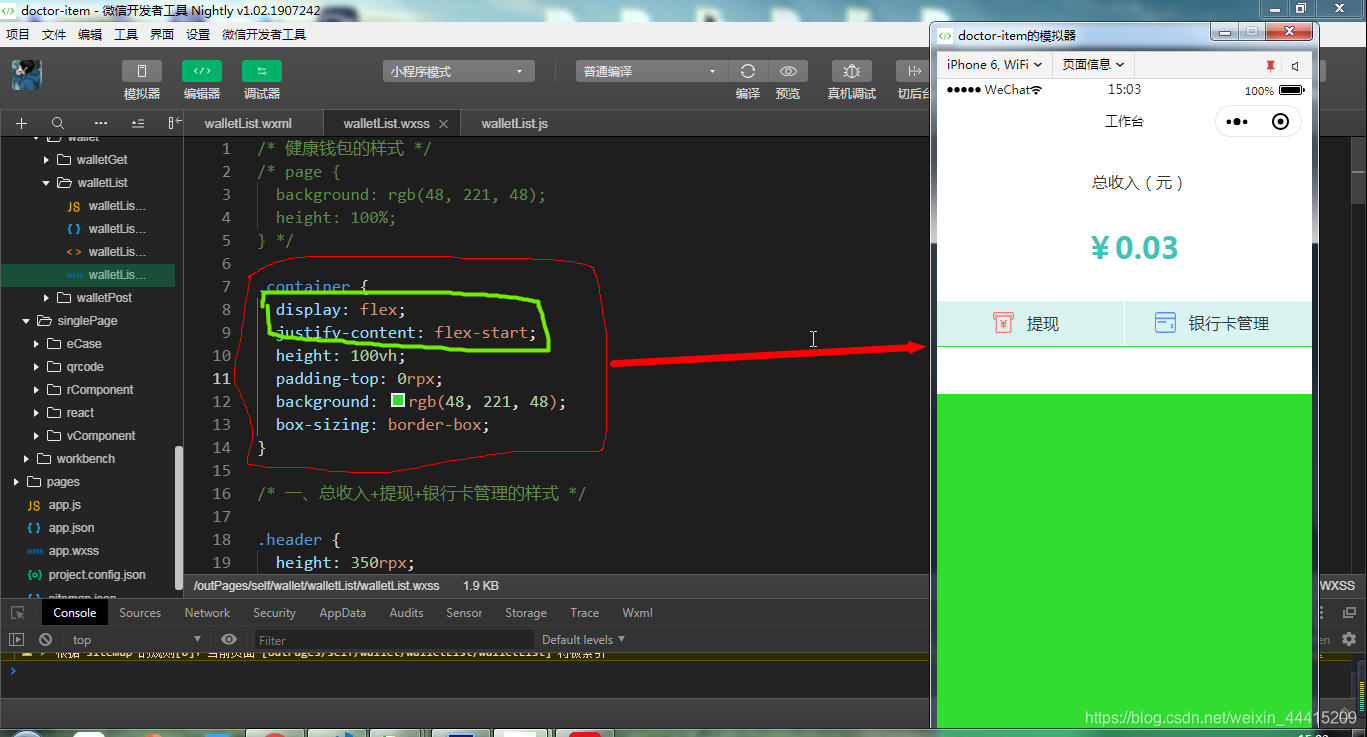Viewport: 1367px width, 737px height.
Task: Open the iPhone 6, WiFi device dropdown
Action: [994, 64]
